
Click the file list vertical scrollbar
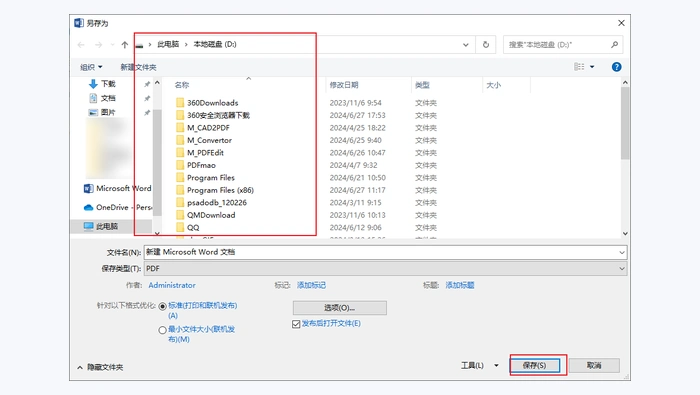tap(625, 123)
